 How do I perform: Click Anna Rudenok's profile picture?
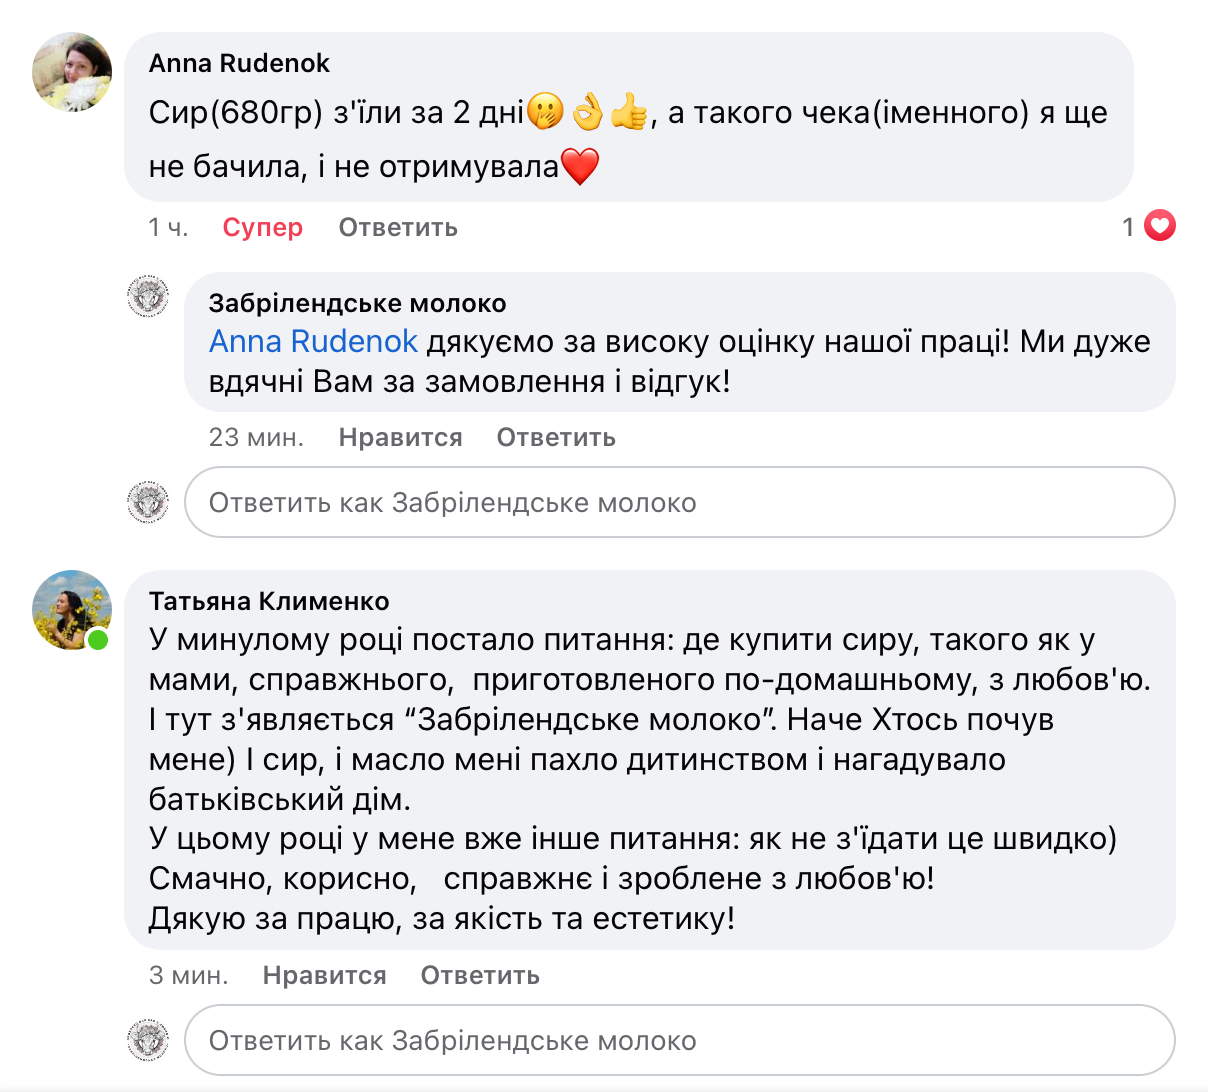click(x=72, y=72)
